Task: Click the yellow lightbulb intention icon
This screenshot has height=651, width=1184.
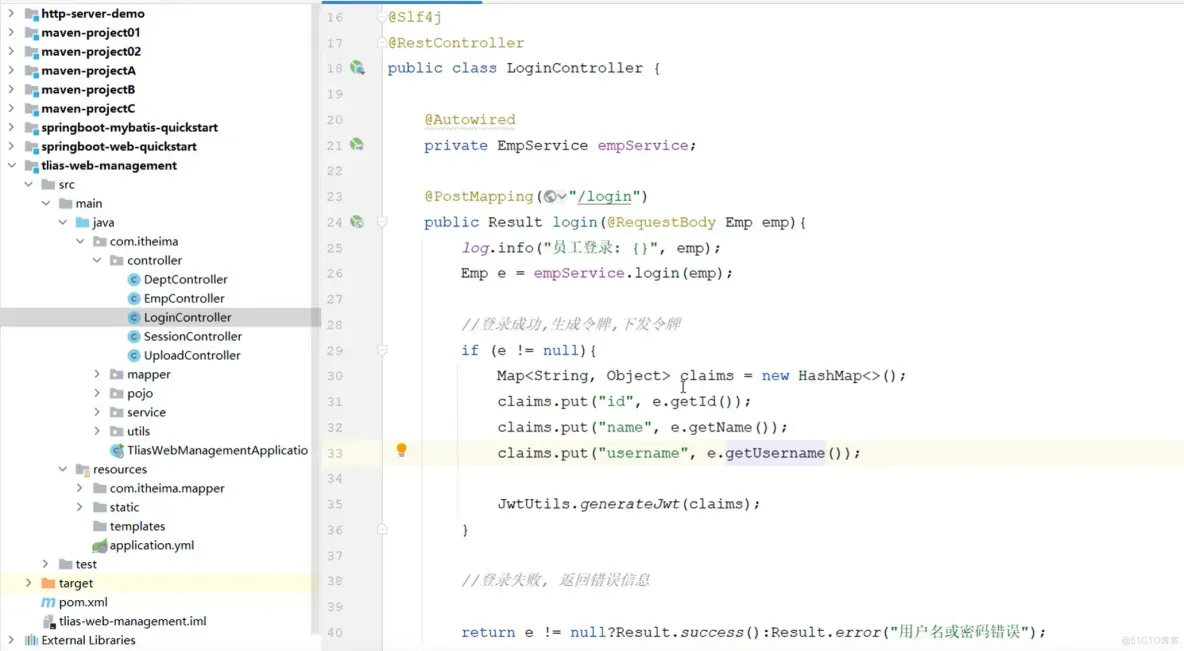Action: tap(402, 450)
